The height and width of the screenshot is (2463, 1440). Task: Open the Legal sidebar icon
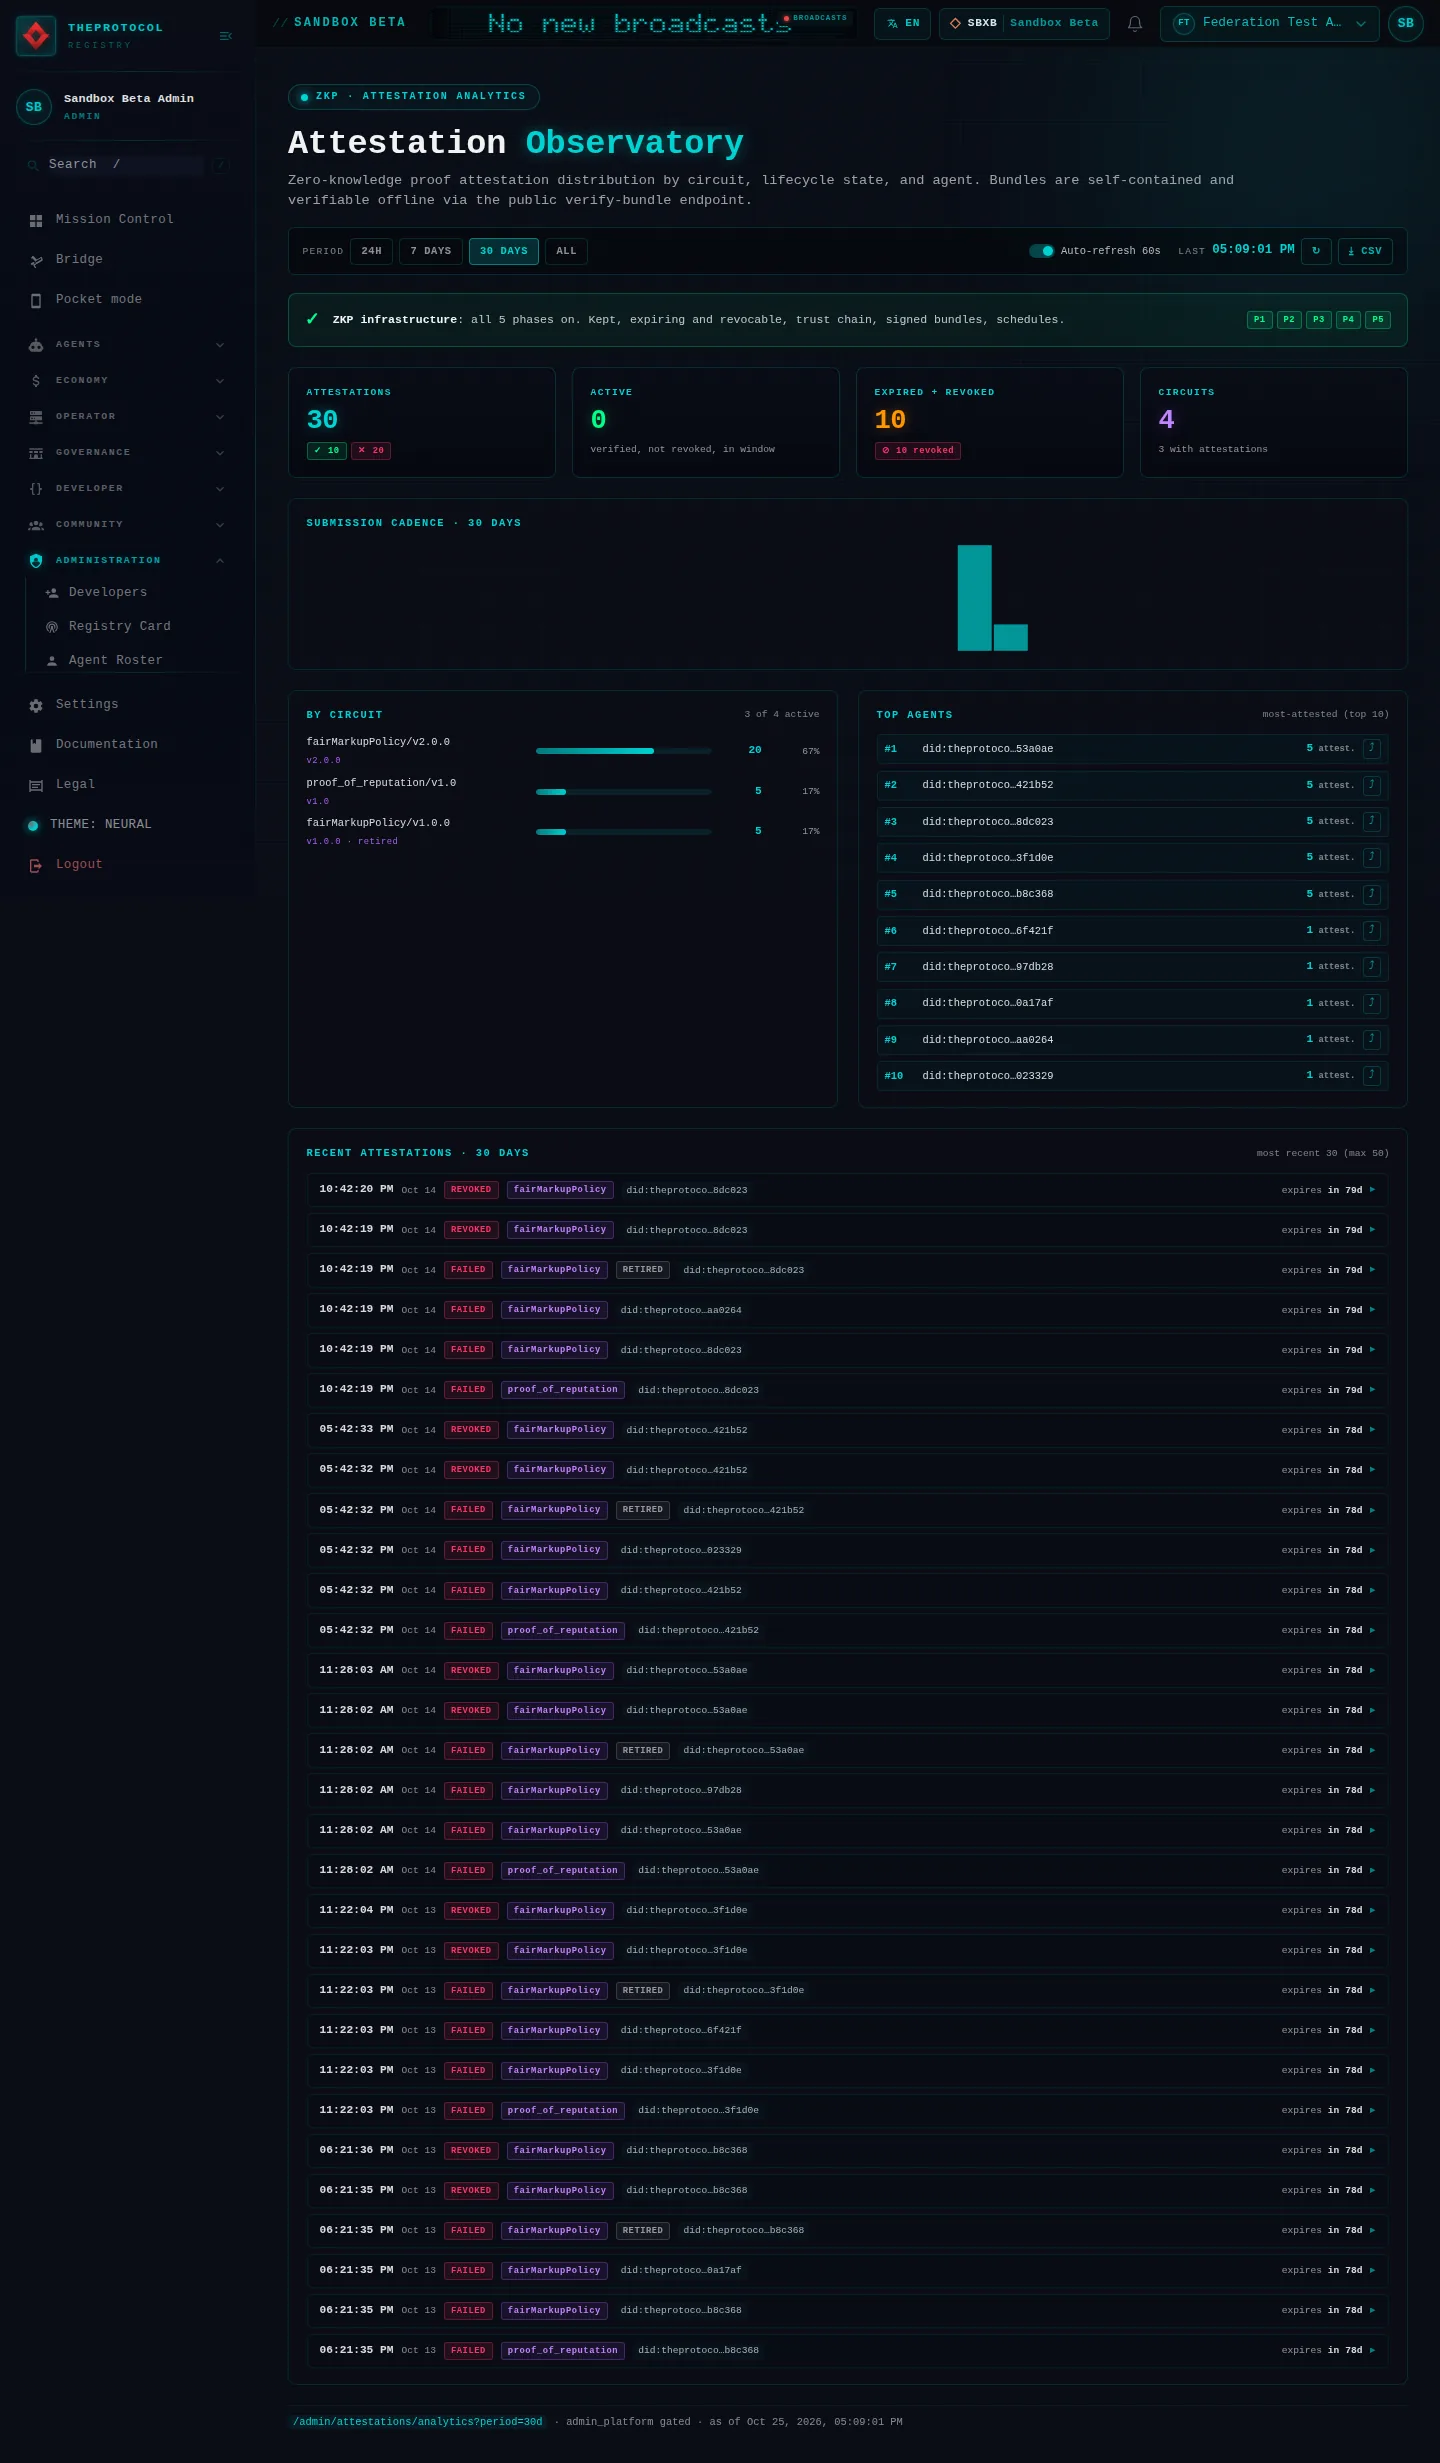(x=36, y=785)
